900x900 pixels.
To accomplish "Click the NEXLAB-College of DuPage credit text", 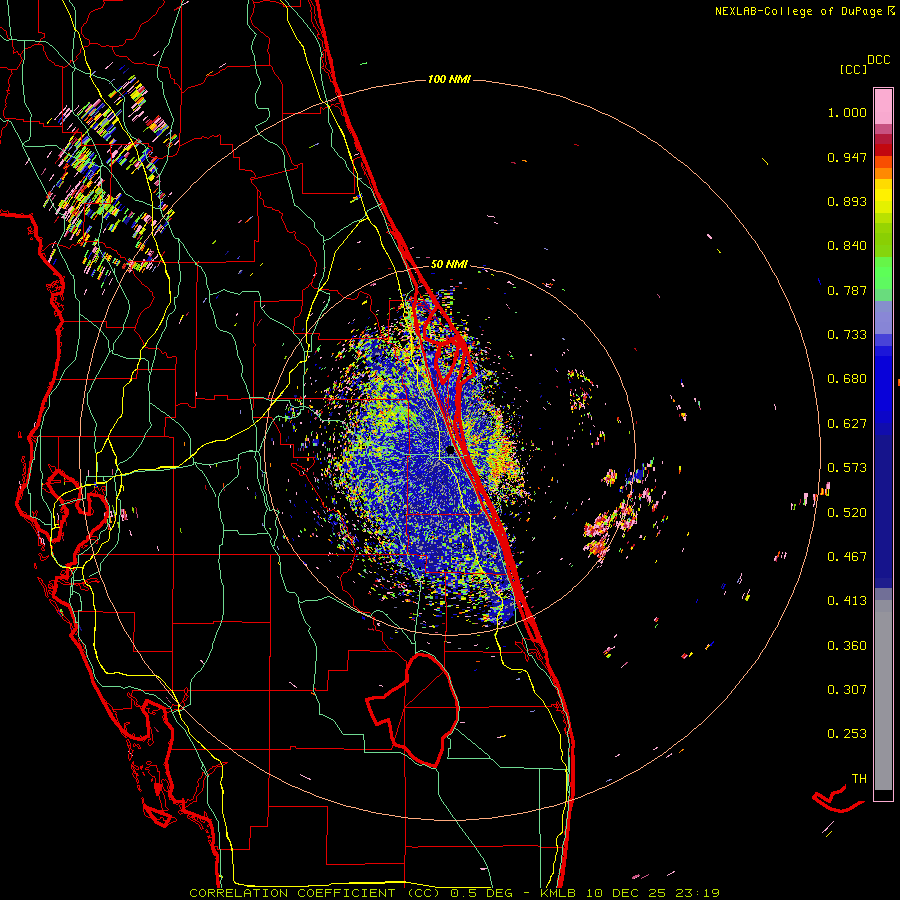I will (800, 11).
